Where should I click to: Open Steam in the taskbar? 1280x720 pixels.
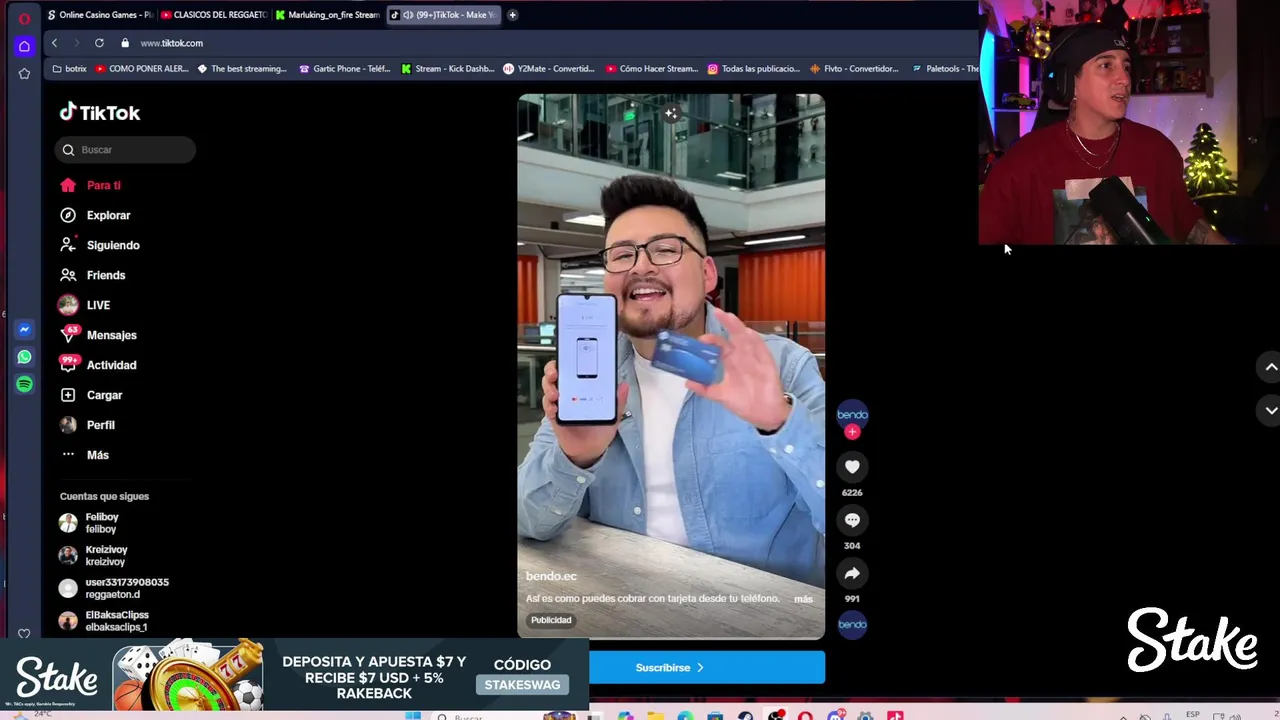tap(745, 716)
